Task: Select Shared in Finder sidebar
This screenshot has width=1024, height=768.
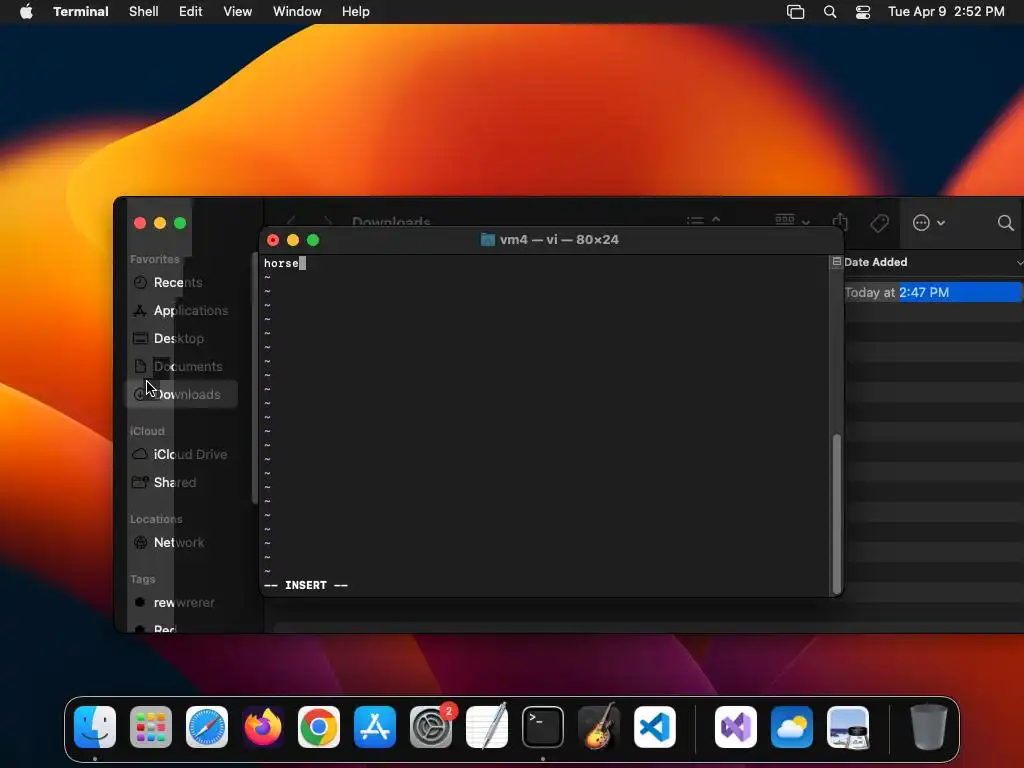Action: point(182,482)
